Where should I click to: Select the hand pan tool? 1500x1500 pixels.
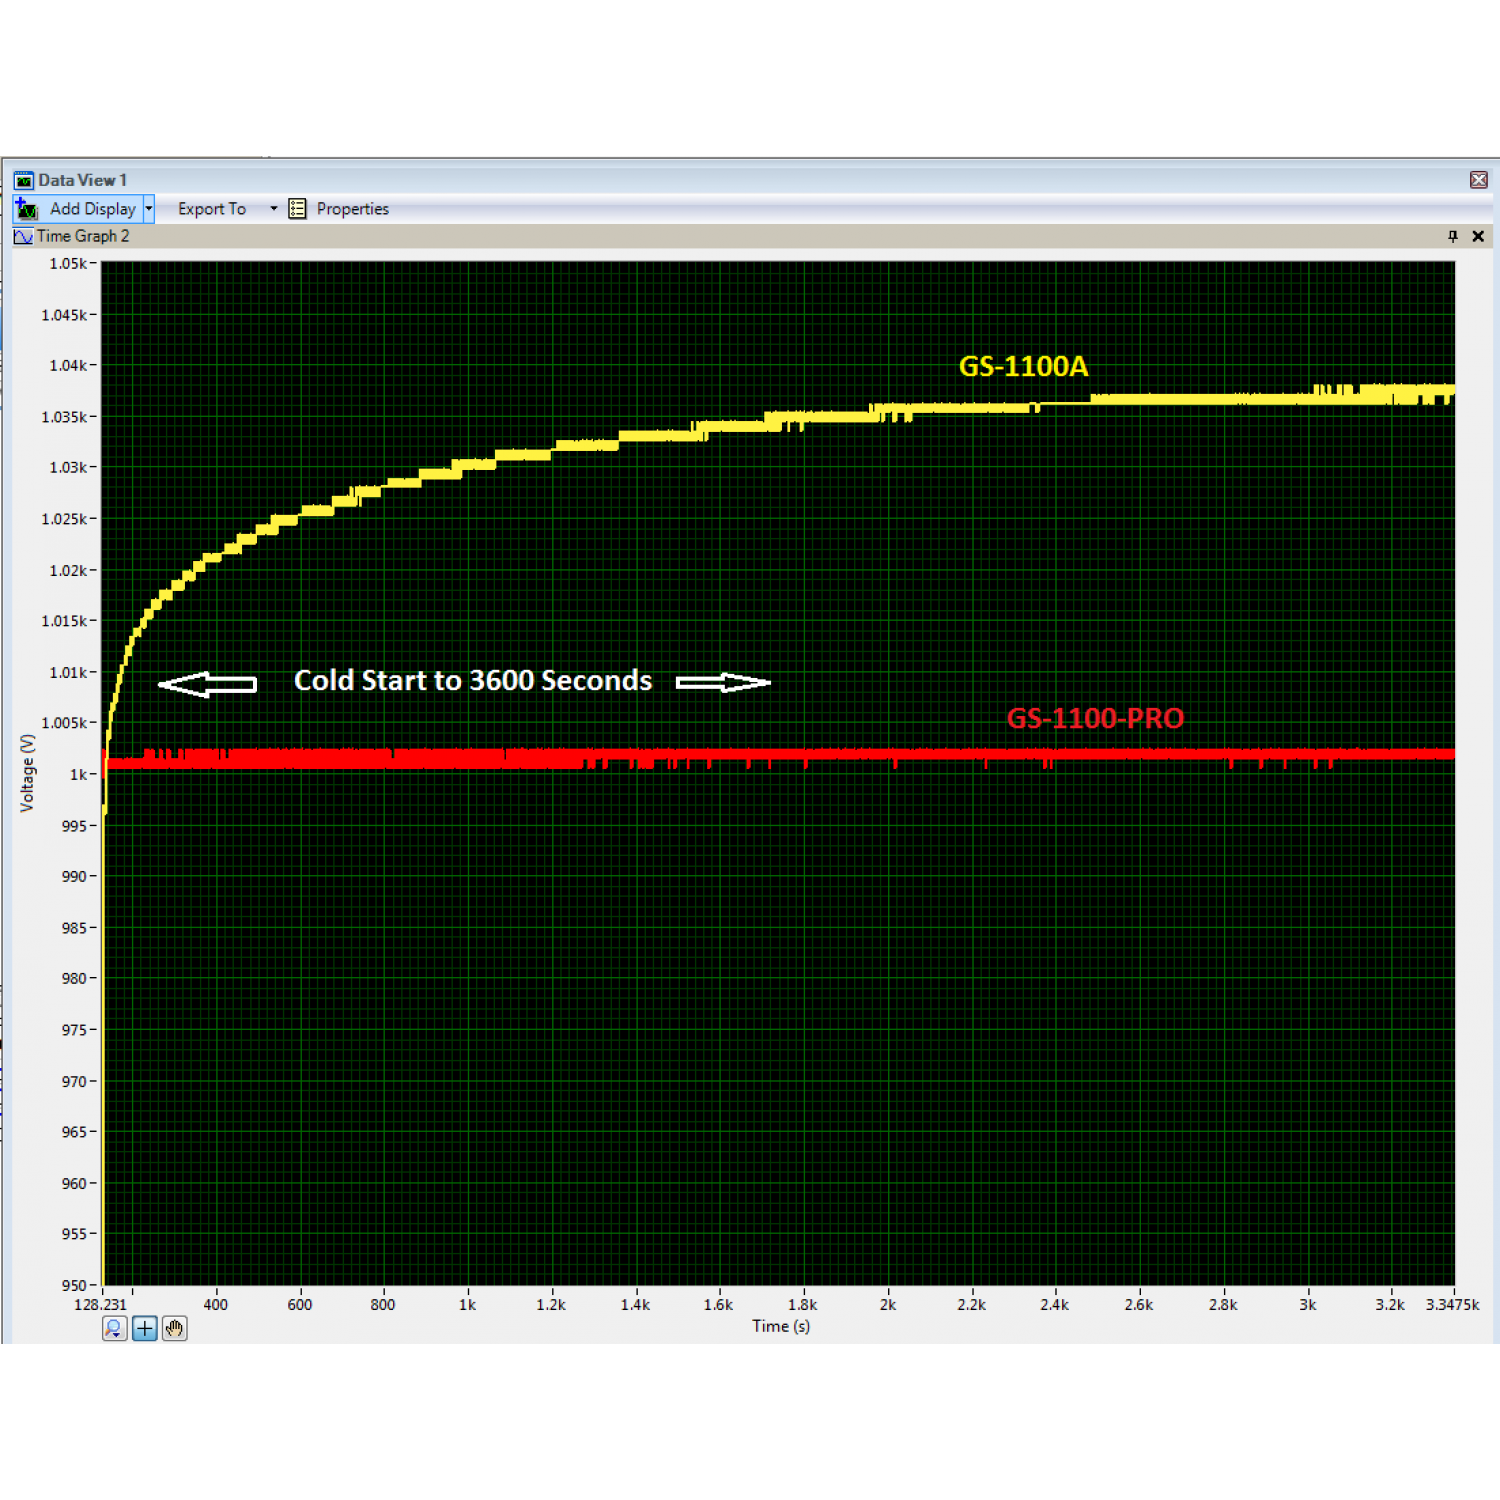[175, 1328]
